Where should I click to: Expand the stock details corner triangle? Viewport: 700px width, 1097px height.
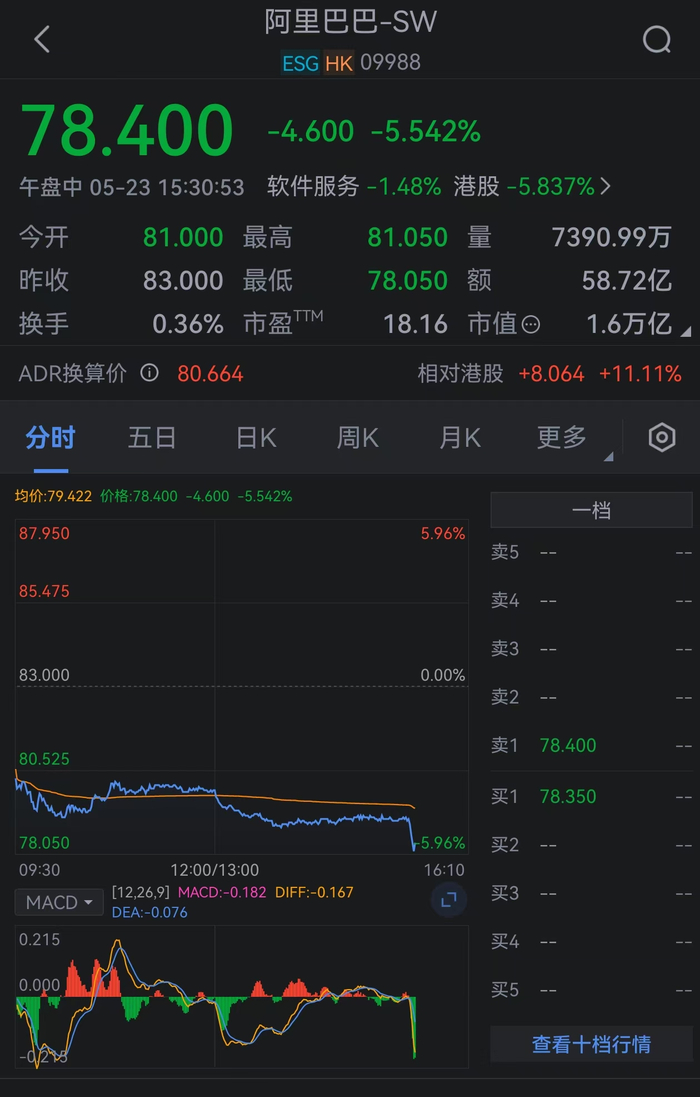pos(685,331)
